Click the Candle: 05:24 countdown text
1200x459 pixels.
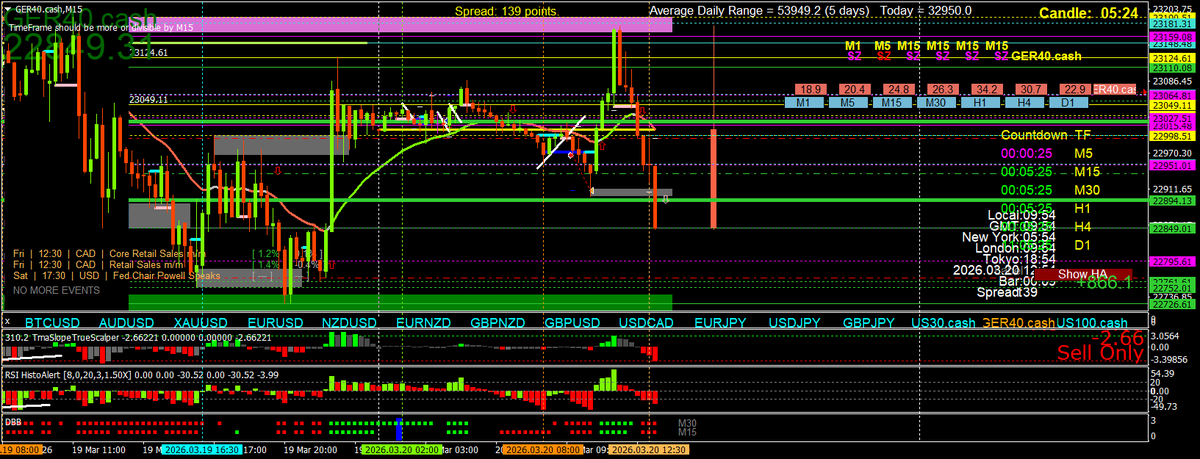click(x=1088, y=13)
